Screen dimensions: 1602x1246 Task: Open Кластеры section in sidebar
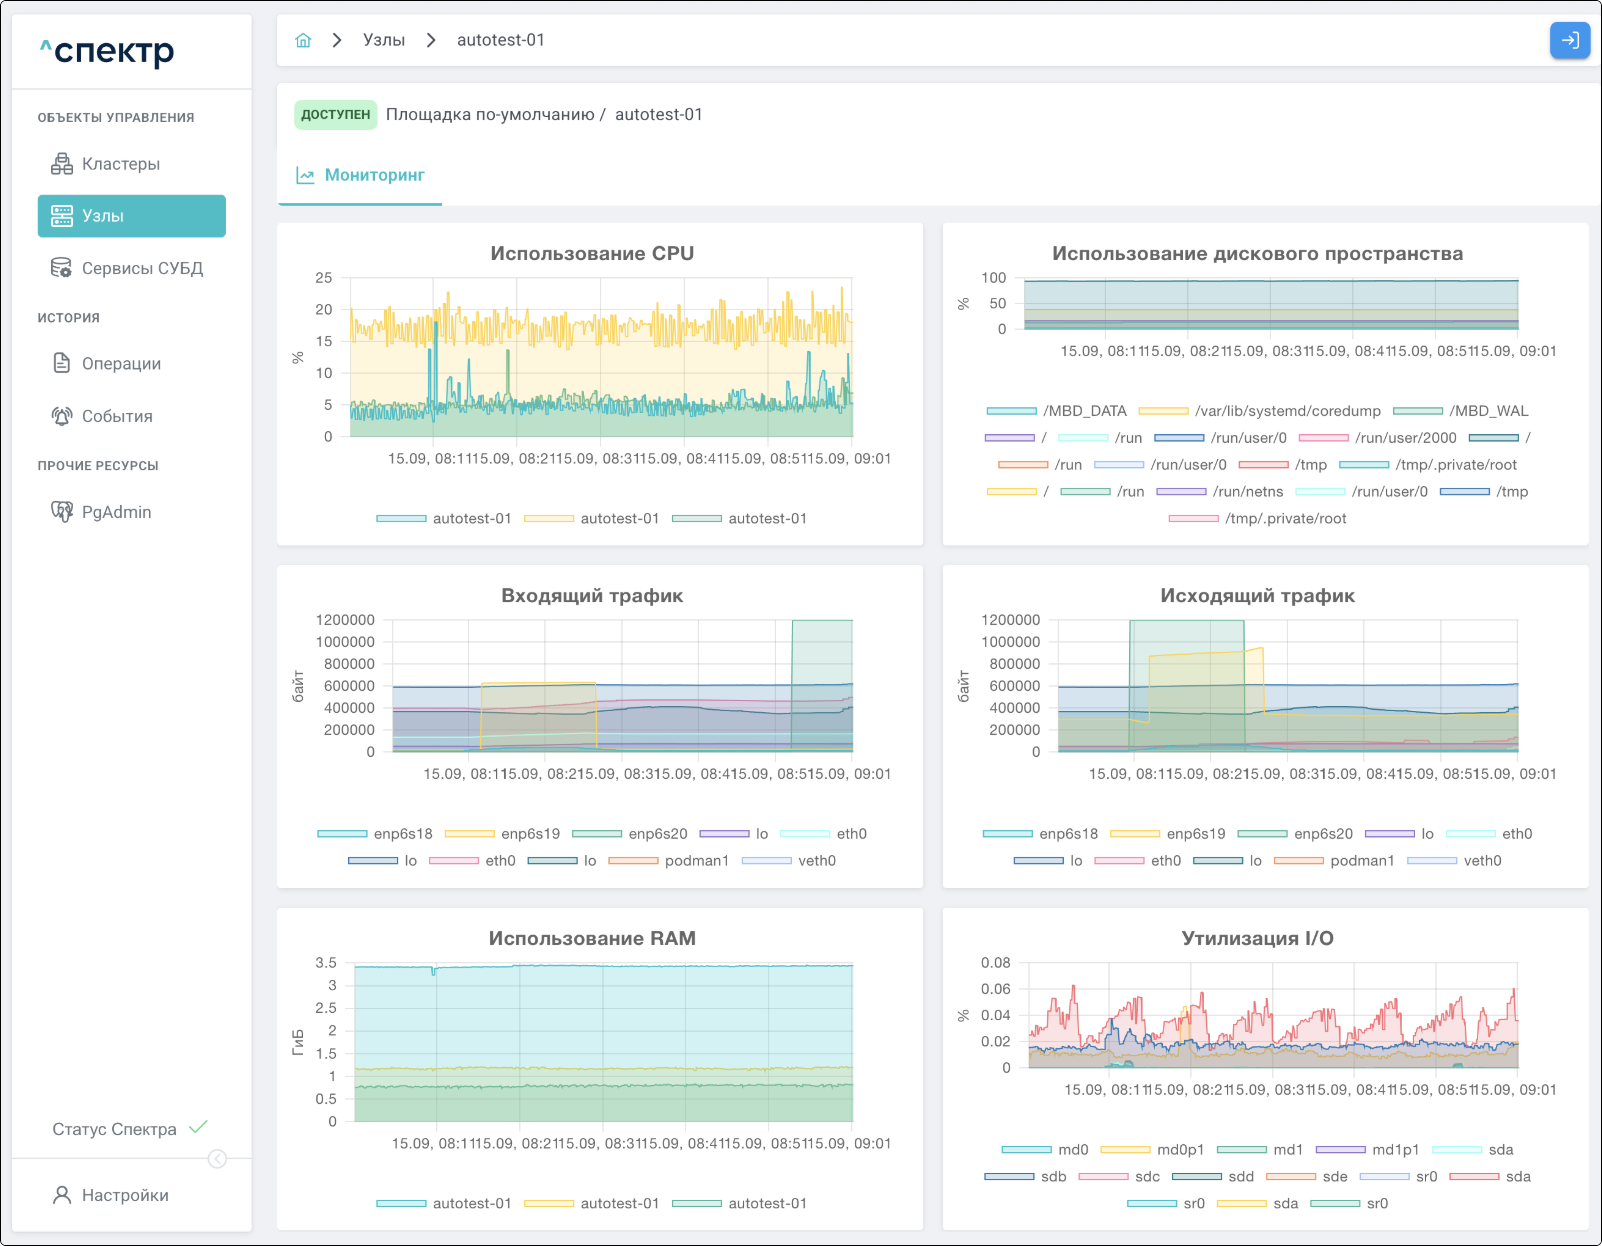pos(120,164)
